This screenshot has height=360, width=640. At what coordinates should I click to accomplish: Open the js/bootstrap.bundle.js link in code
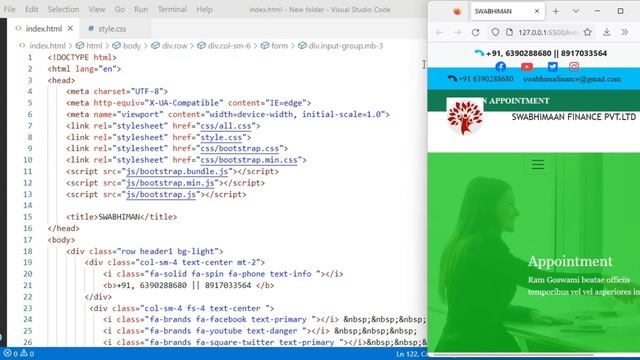[177, 171]
